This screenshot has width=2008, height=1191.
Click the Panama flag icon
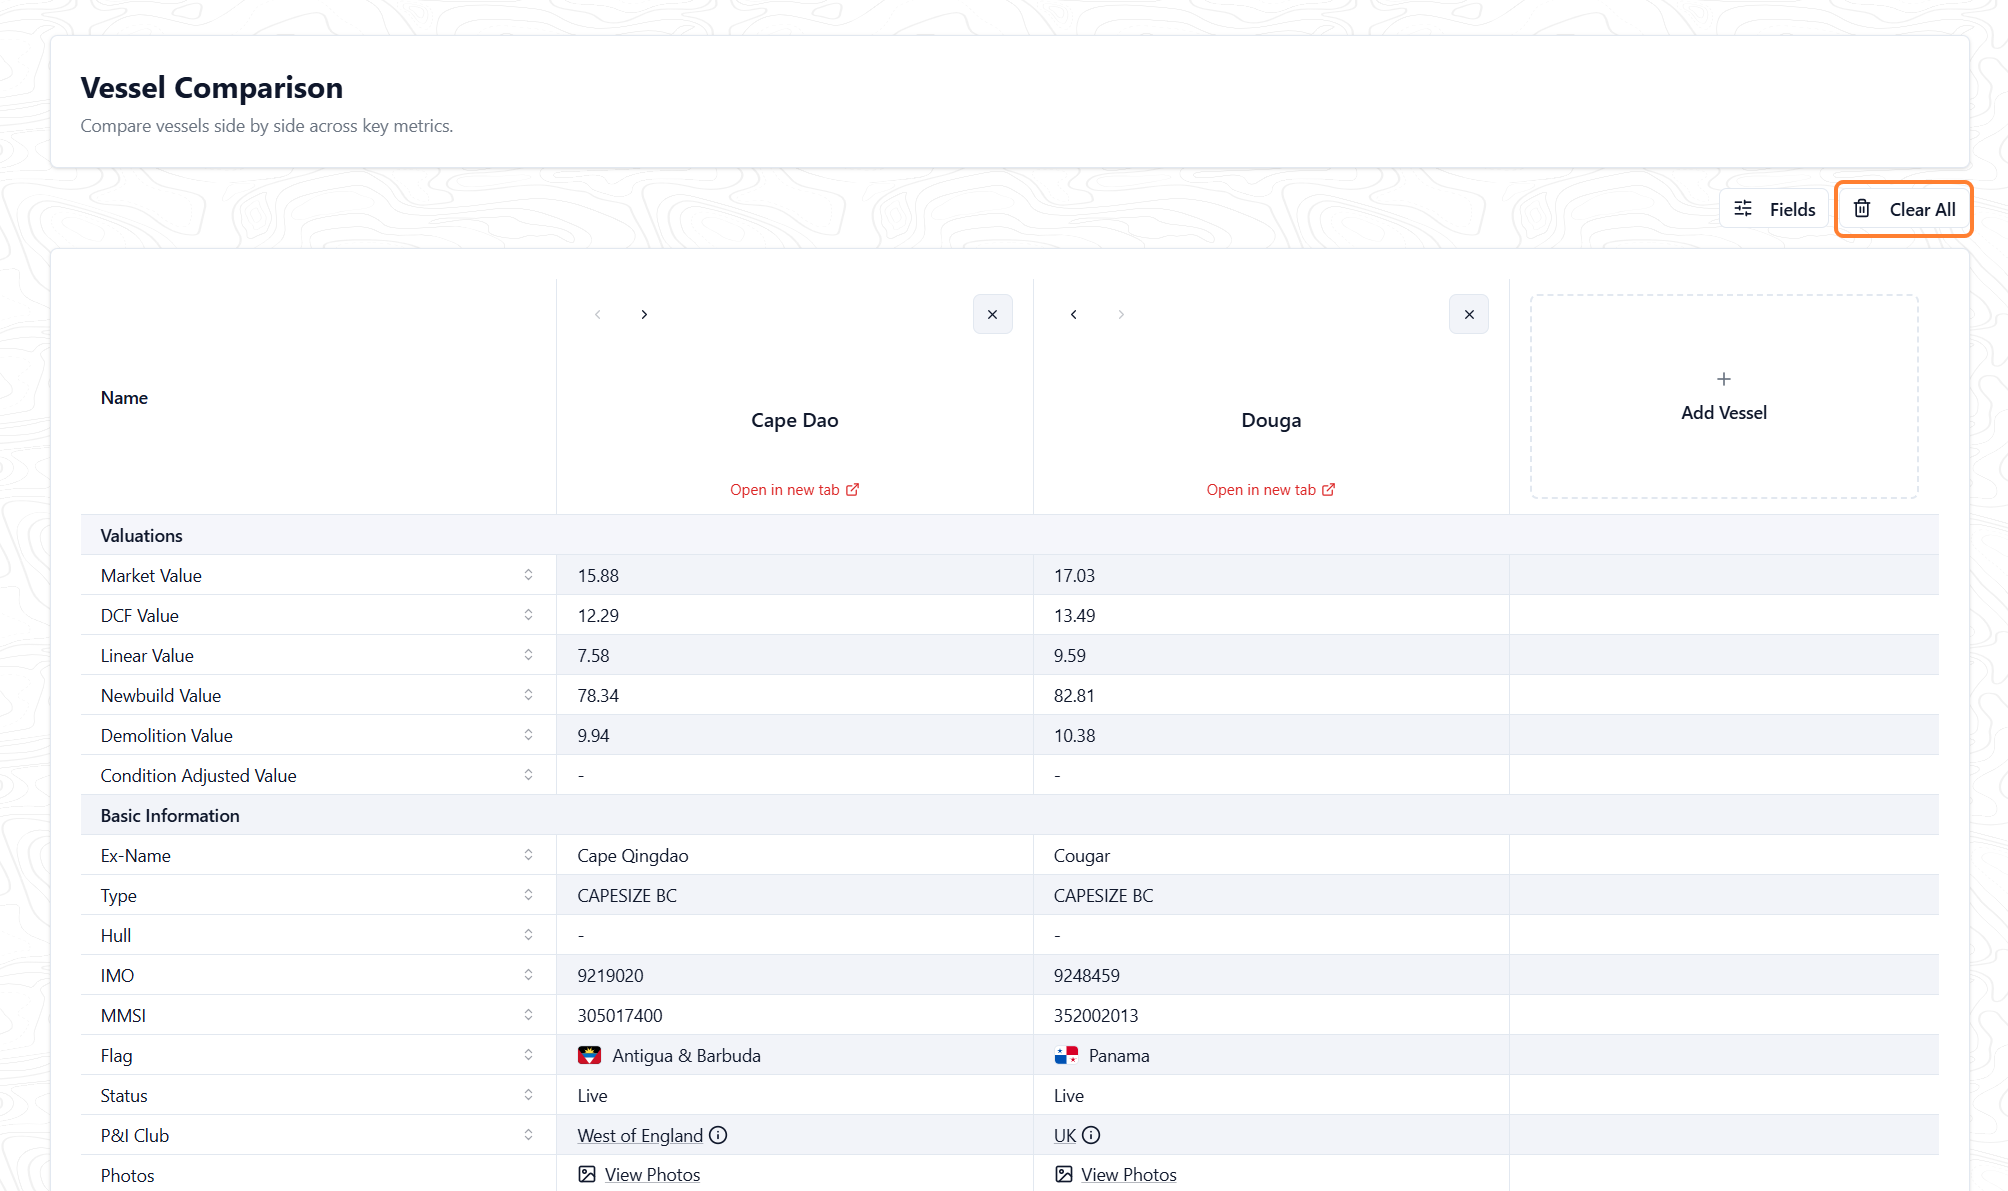1065,1055
